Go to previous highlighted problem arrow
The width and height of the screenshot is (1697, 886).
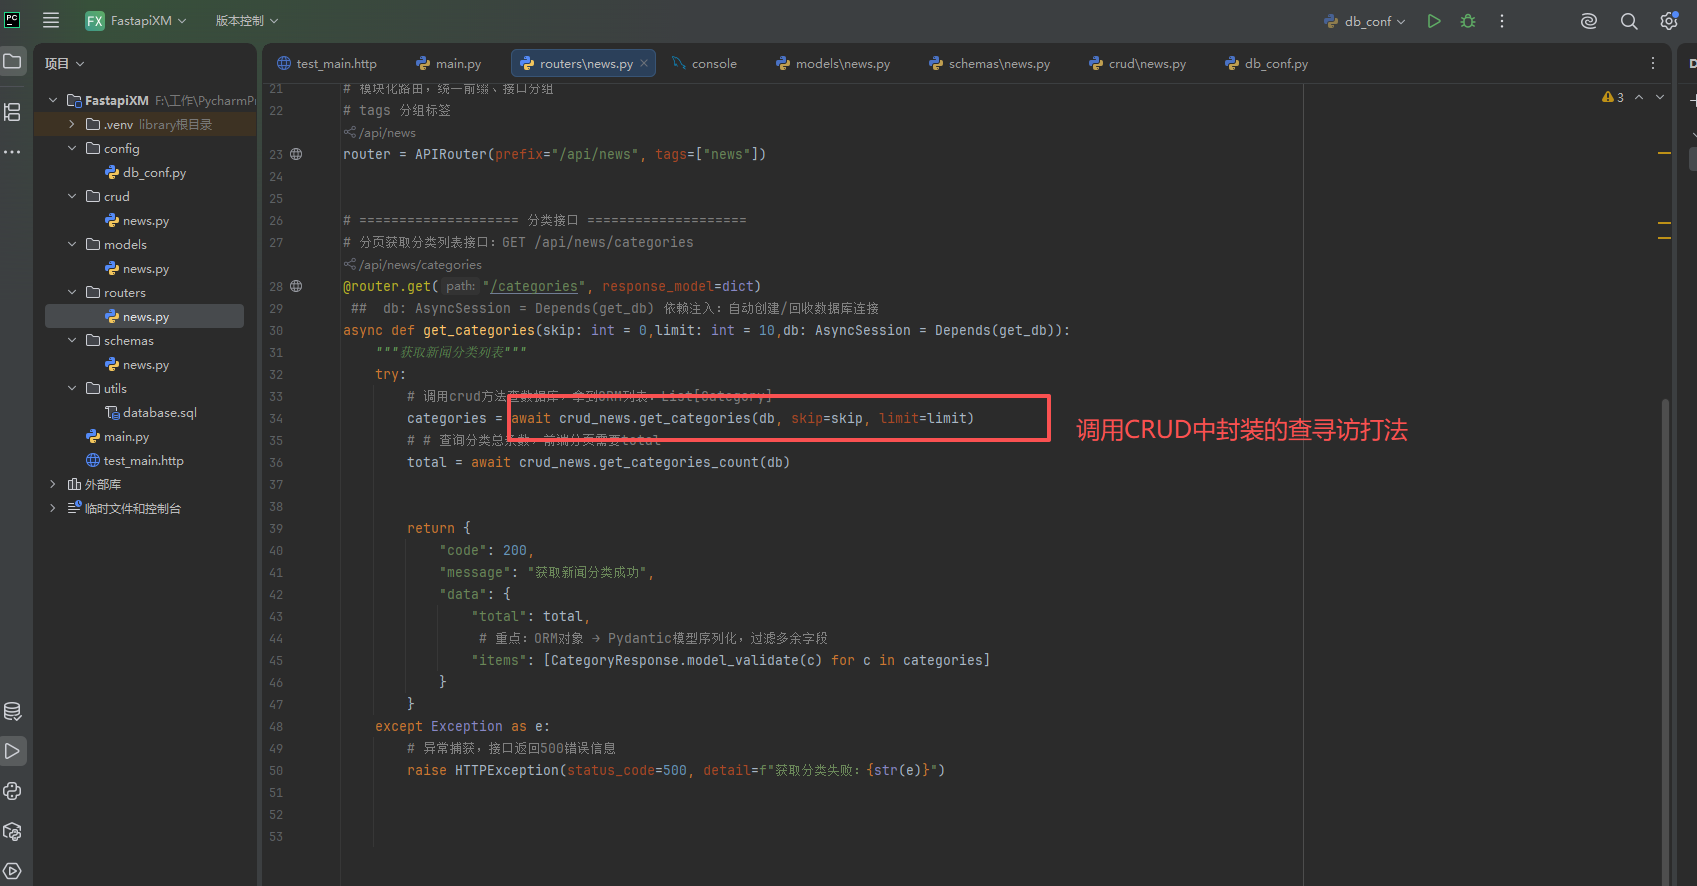tap(1639, 97)
